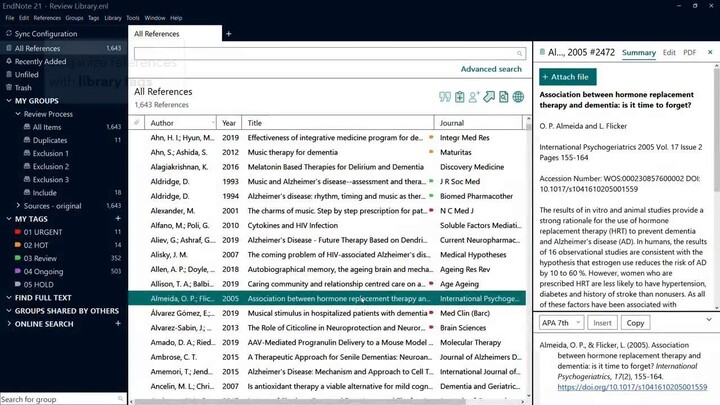The width and height of the screenshot is (720, 405).
Task: Open the DOI link in citation preview
Action: tap(632, 387)
